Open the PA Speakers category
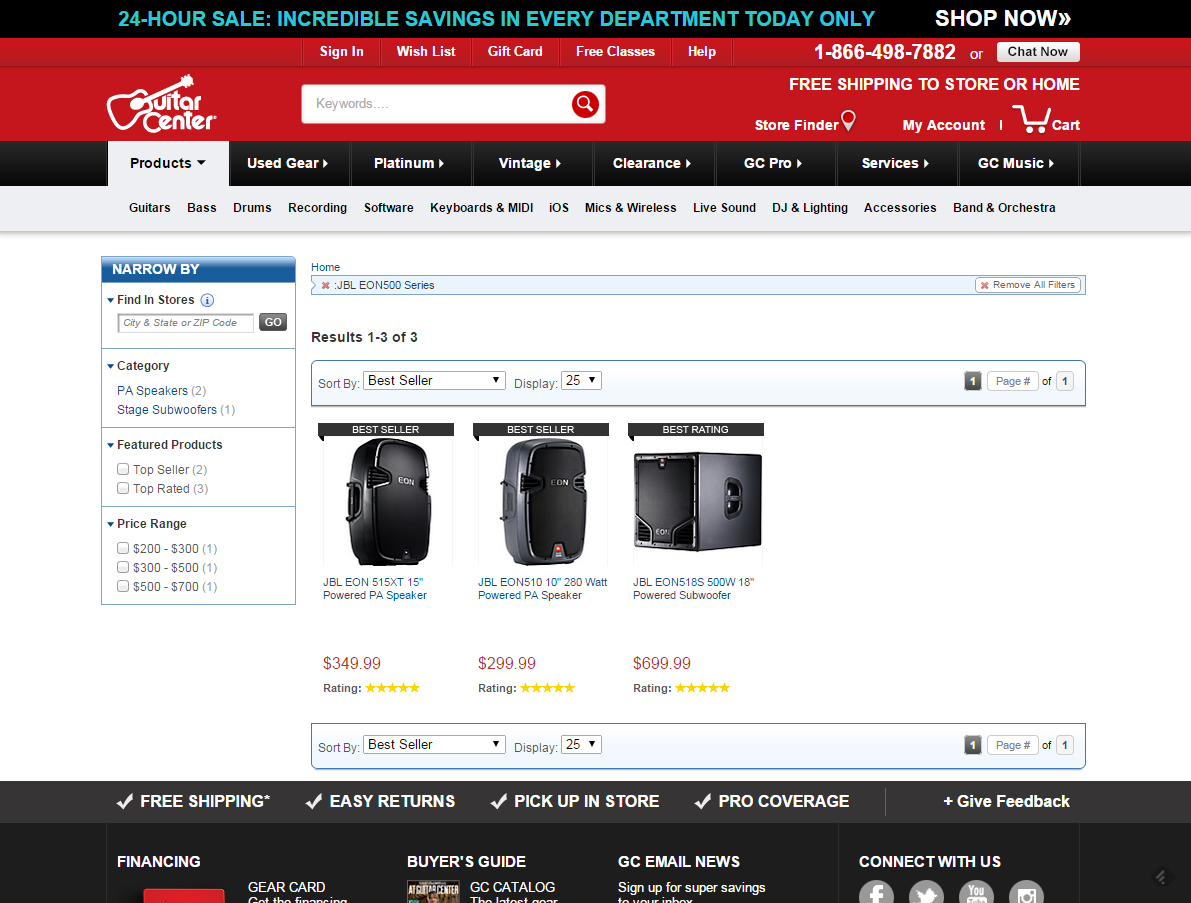This screenshot has height=903, width=1191. click(152, 390)
